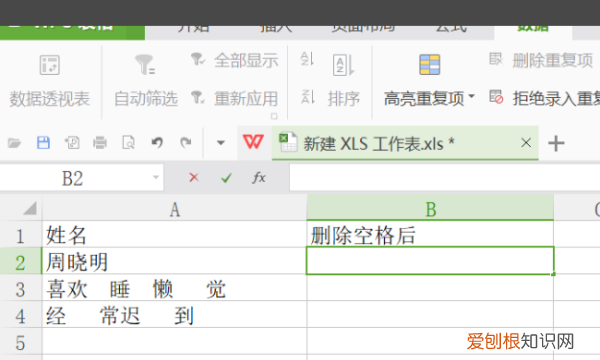
Task: Select cell B1 containing 删除空格后
Action: tap(430, 235)
